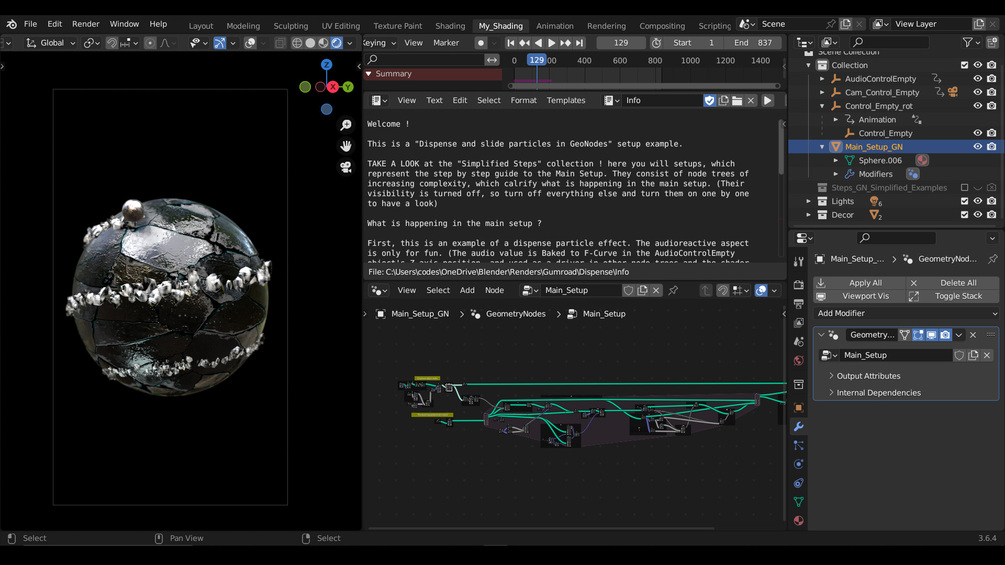
Task: Hide Main_Setup_GN in the viewport
Action: (x=977, y=147)
